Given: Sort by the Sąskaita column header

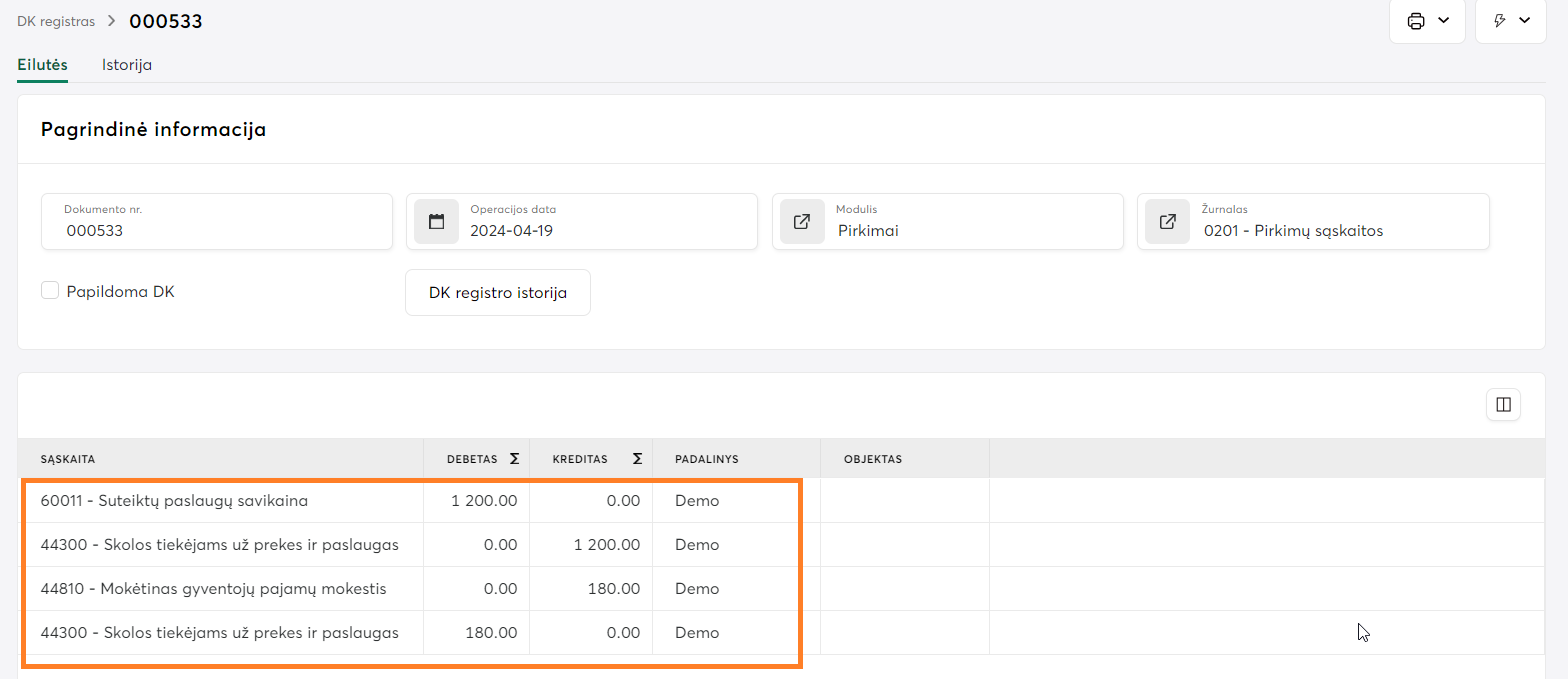Looking at the screenshot, I should point(68,459).
